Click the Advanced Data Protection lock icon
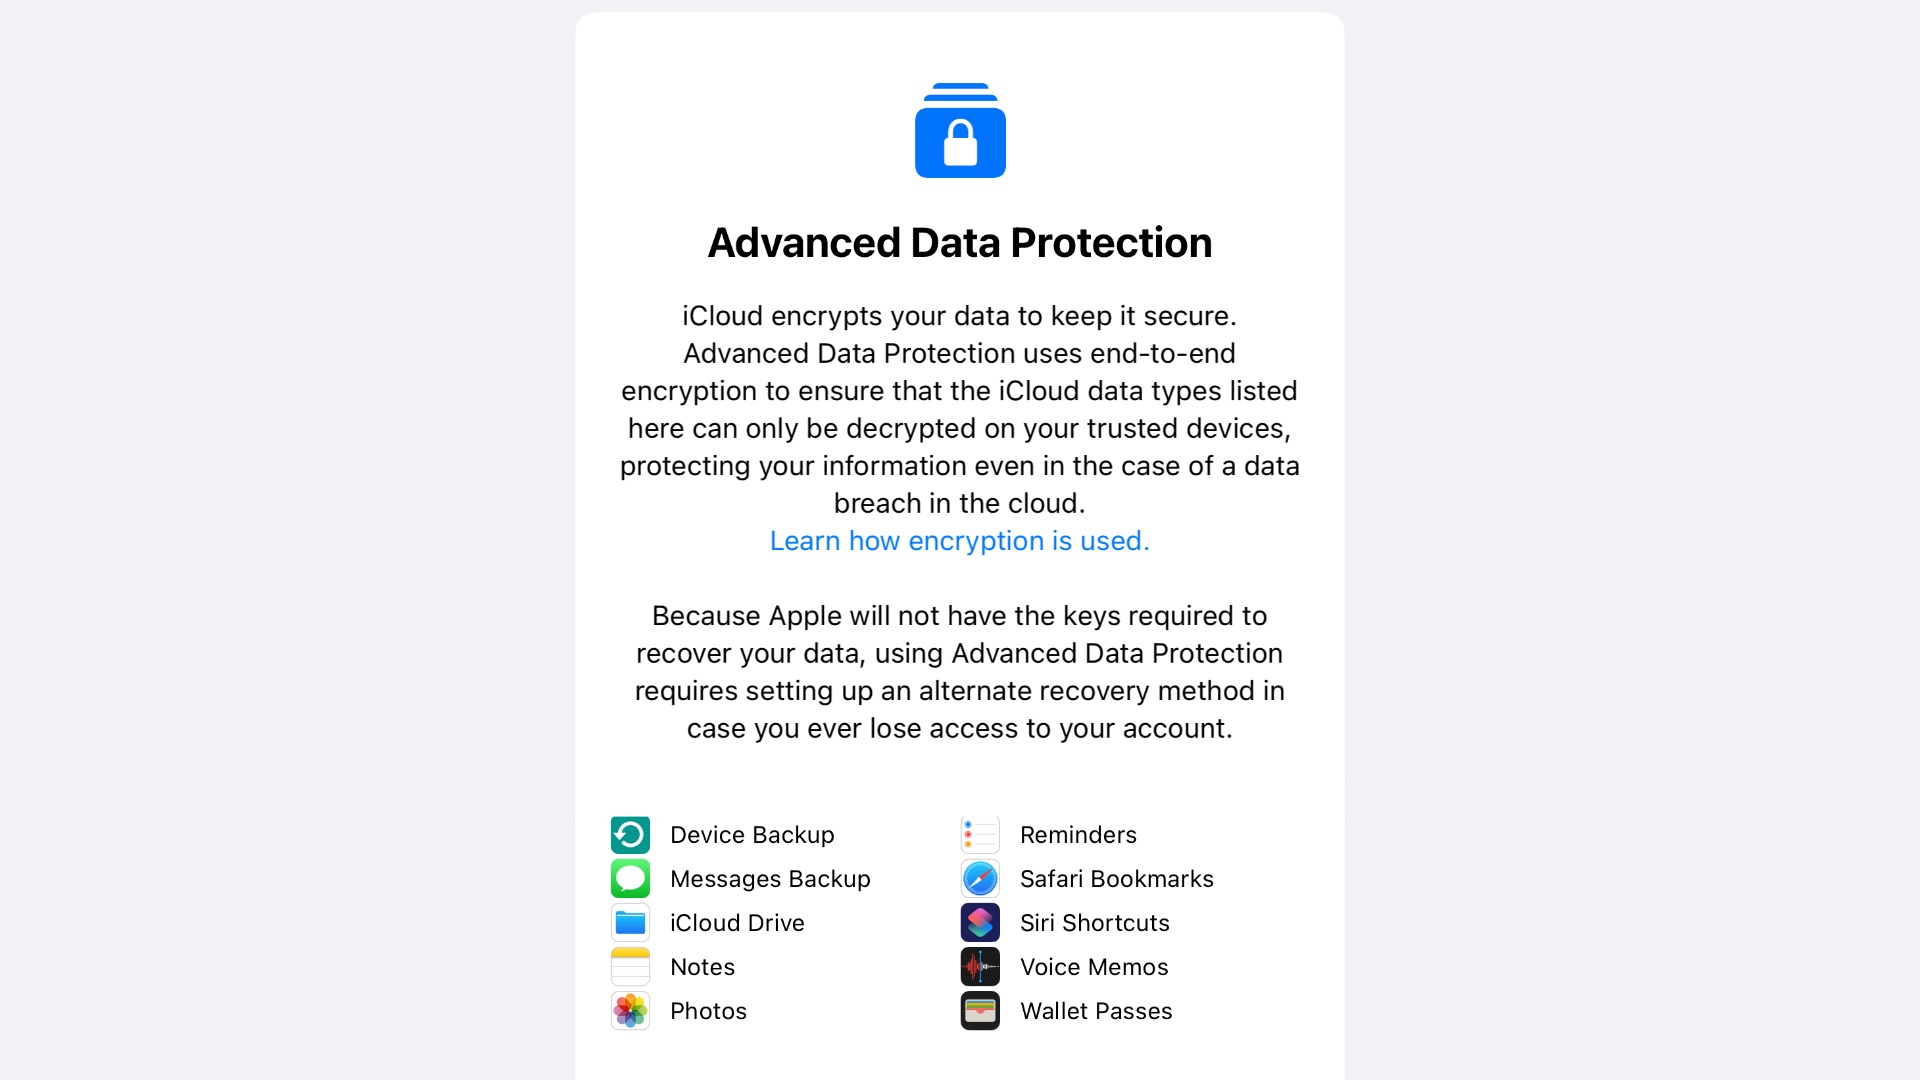 (960, 129)
